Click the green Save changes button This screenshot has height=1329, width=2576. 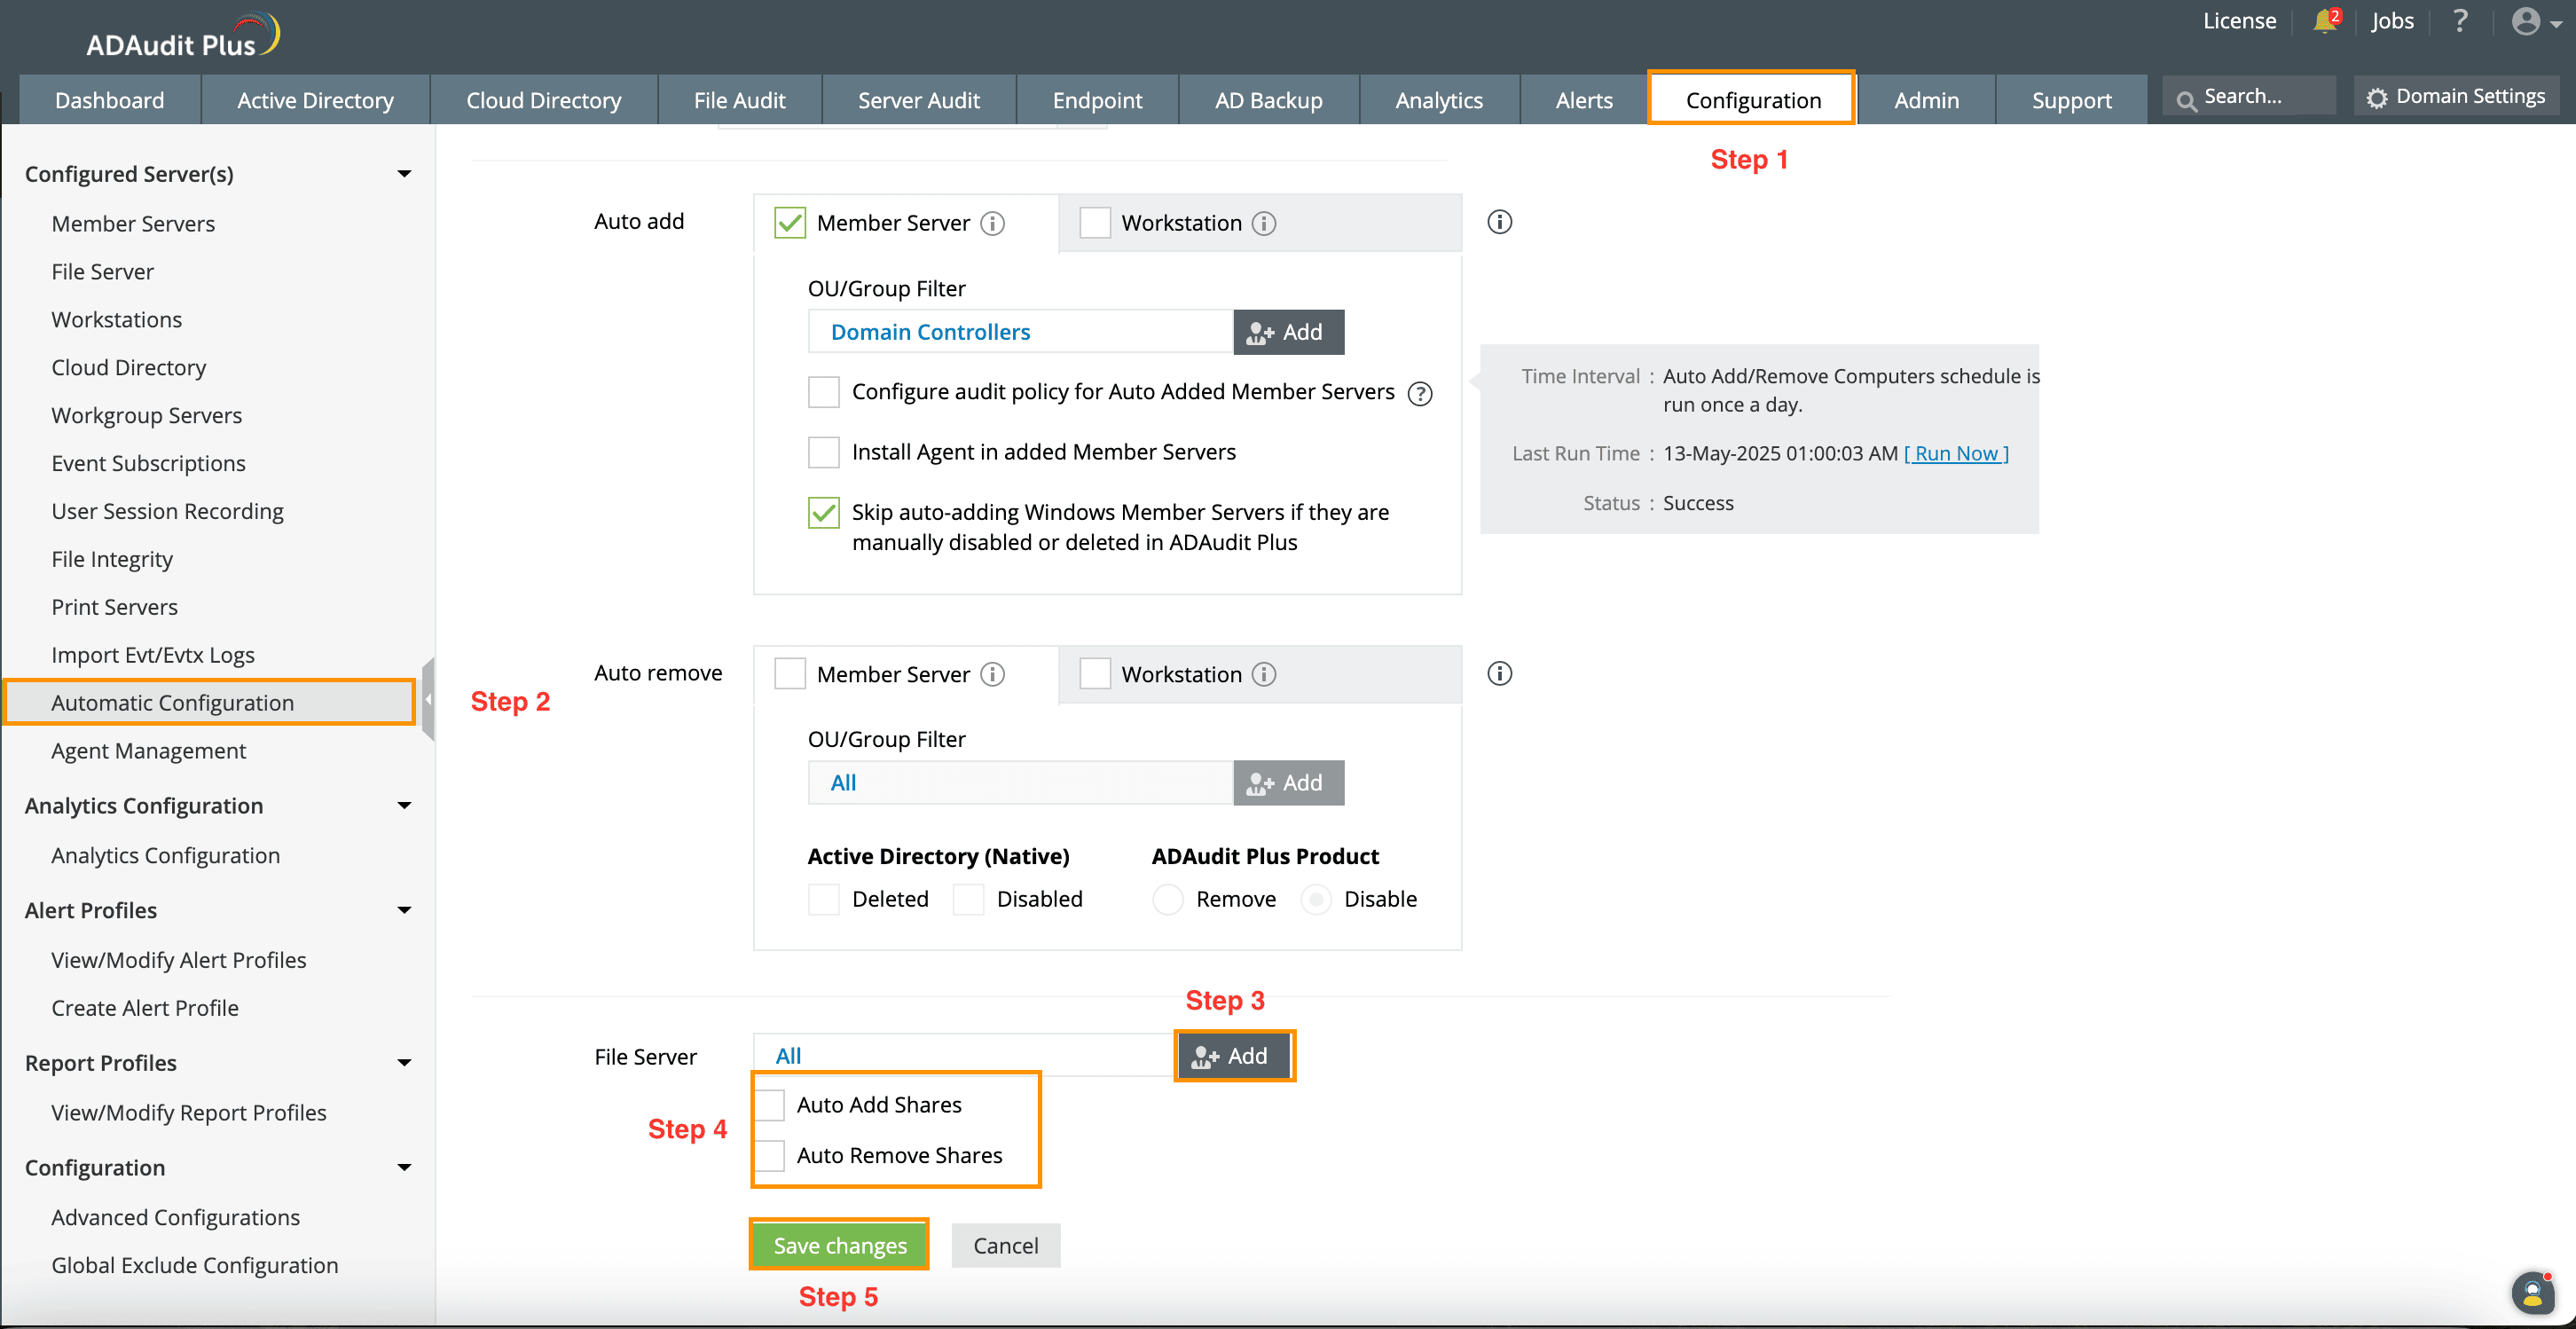click(839, 1245)
